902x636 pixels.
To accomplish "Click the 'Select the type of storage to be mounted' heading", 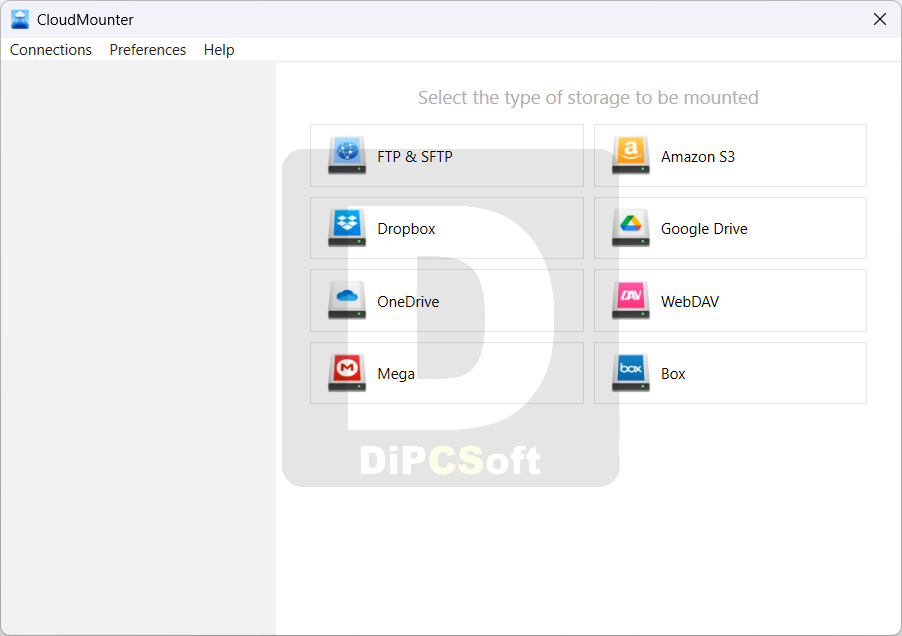I will click(x=588, y=98).
